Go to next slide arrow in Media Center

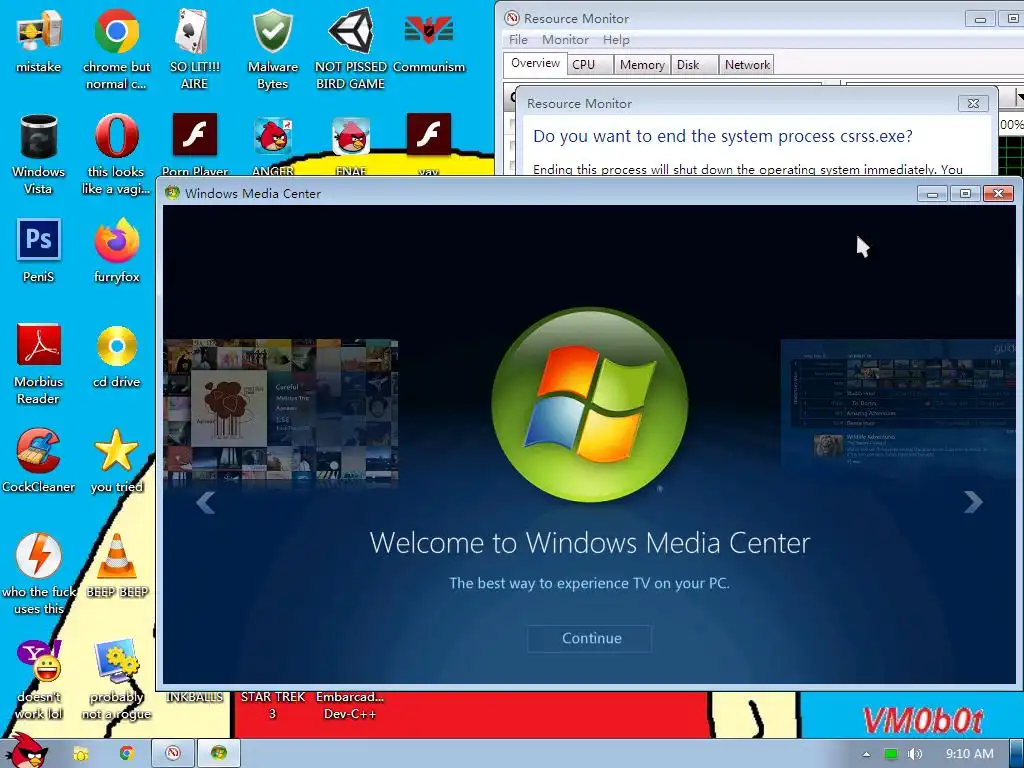click(973, 502)
